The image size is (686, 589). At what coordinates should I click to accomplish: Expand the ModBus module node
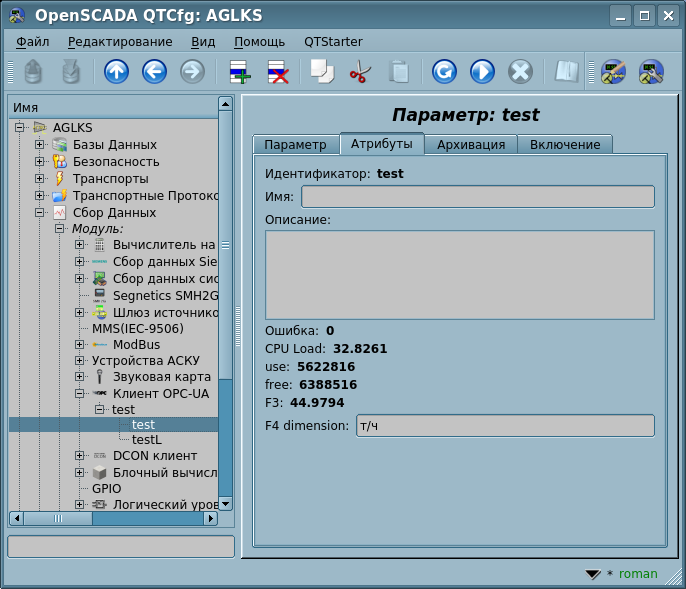[79, 345]
